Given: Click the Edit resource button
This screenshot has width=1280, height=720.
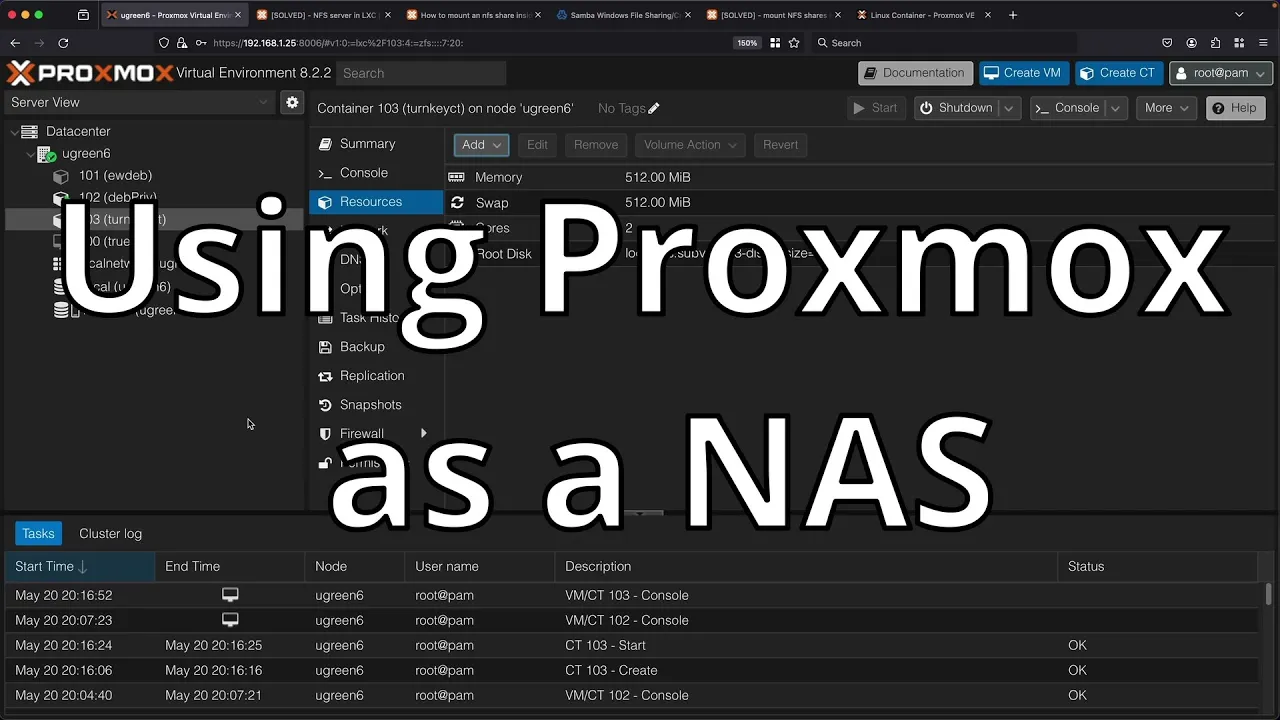Looking at the screenshot, I should (537, 145).
